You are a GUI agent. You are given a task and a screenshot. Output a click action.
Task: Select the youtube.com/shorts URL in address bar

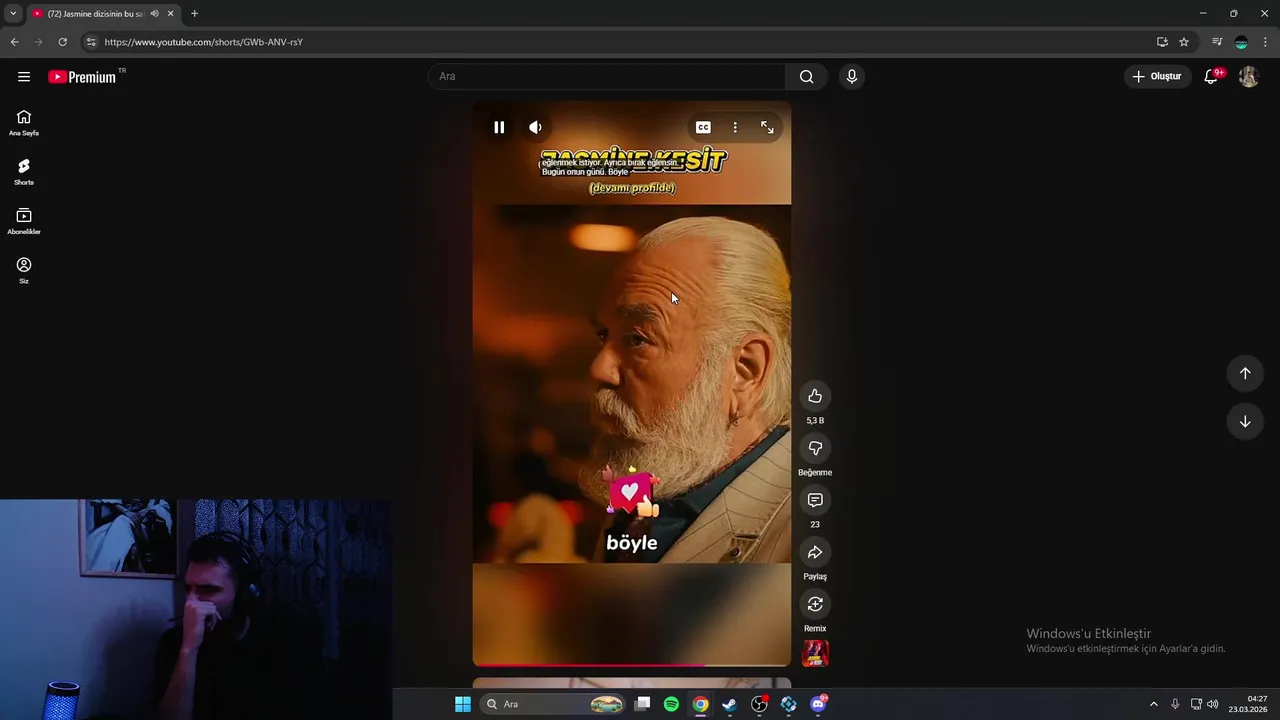pyautogui.click(x=203, y=42)
